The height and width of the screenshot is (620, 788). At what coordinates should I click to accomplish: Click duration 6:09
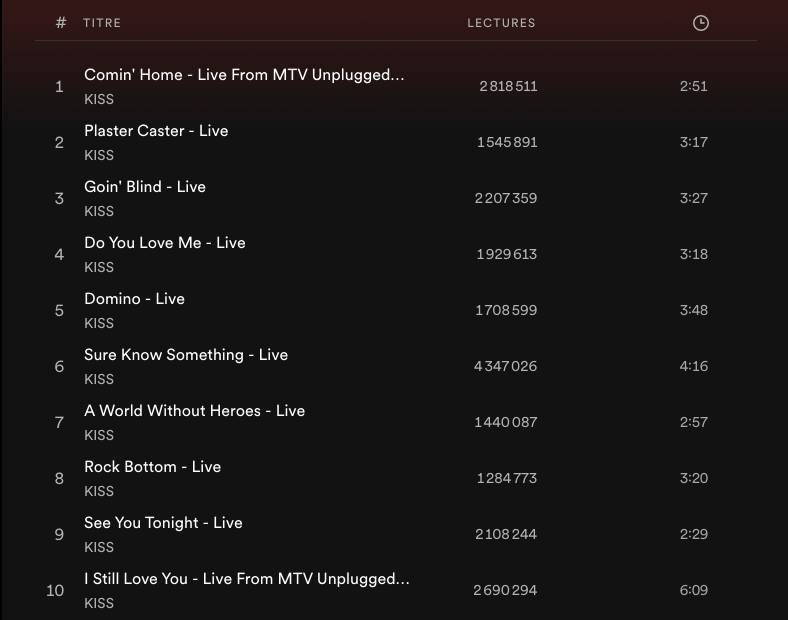694,590
